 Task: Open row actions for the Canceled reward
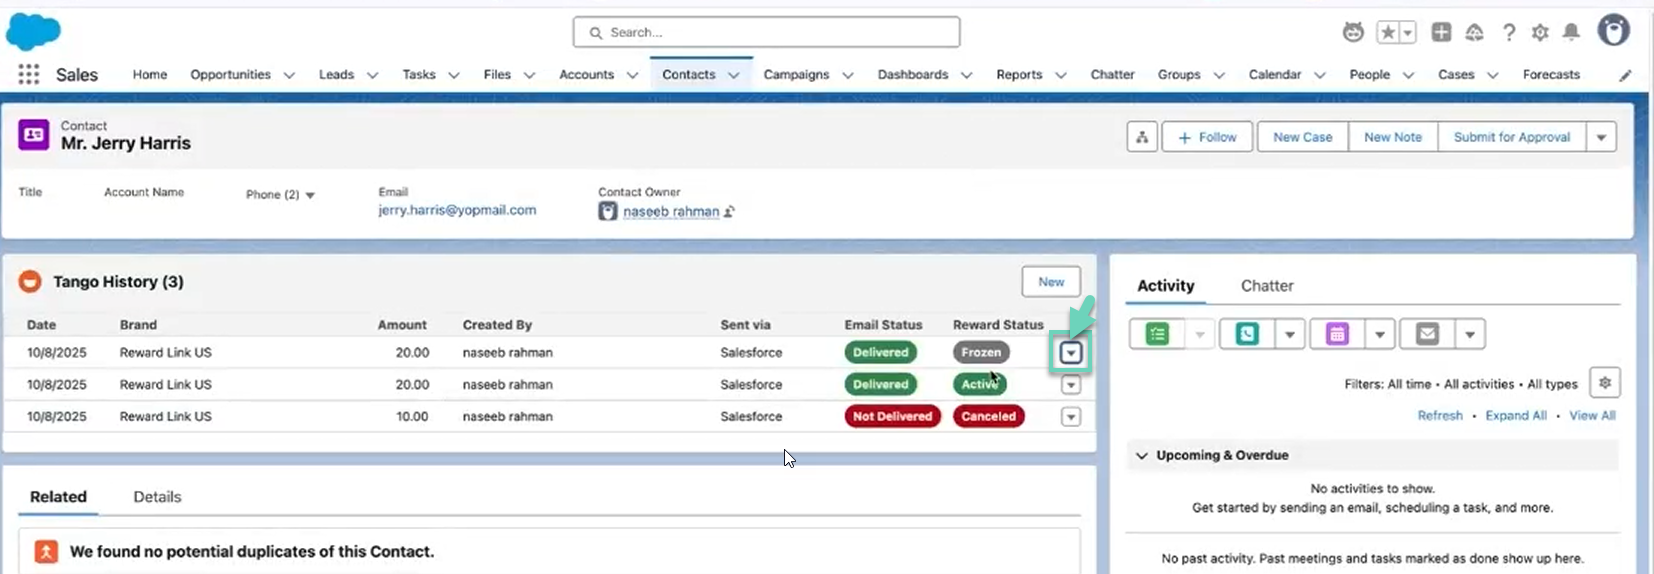1071,417
